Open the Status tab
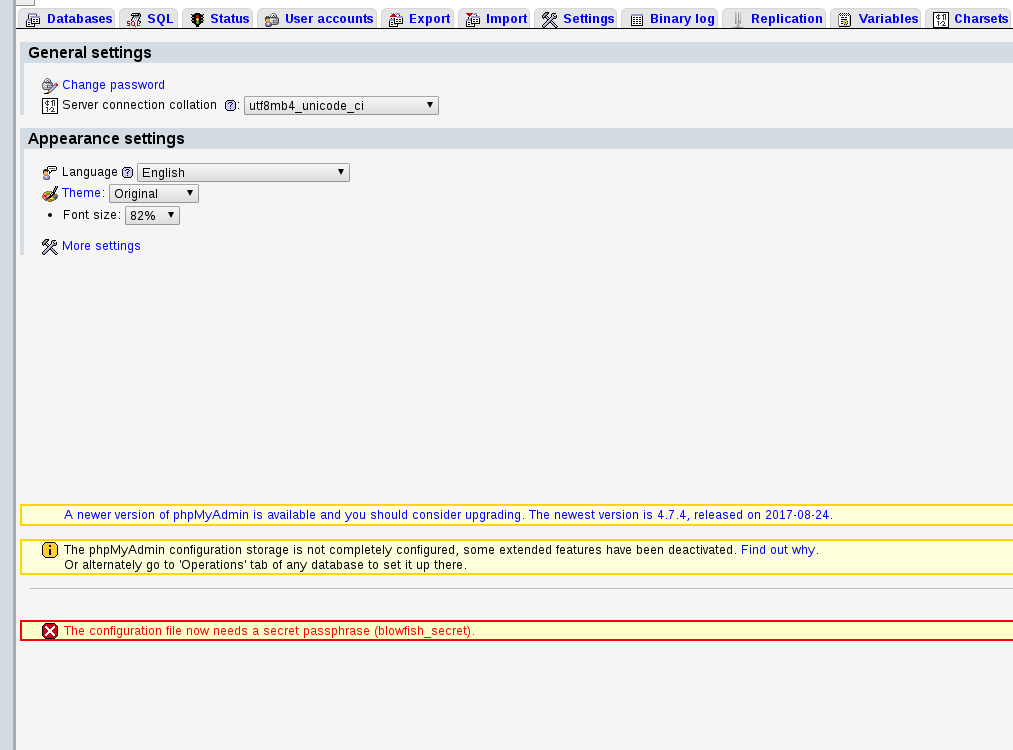Image resolution: width=1013 pixels, height=750 pixels. (218, 19)
